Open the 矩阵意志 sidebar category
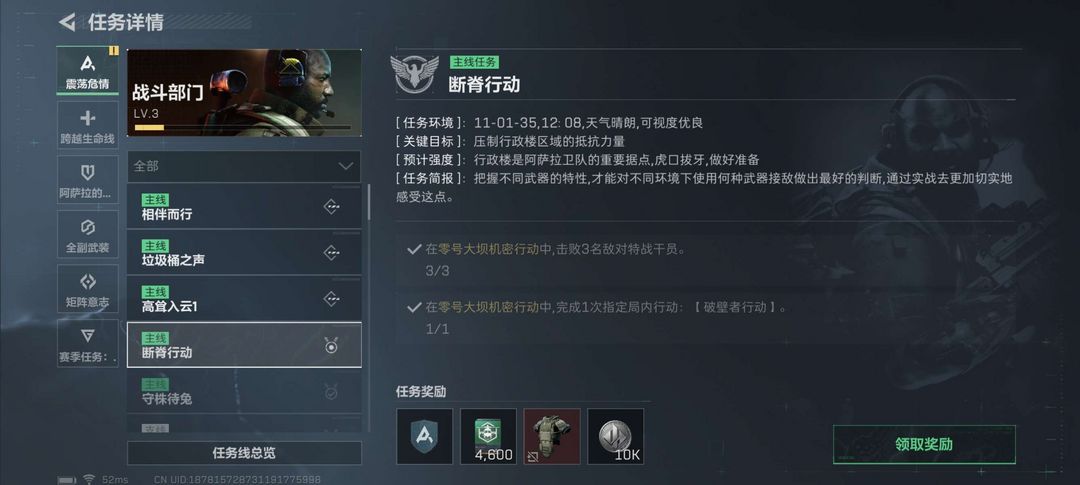1080x485 pixels. 87,288
